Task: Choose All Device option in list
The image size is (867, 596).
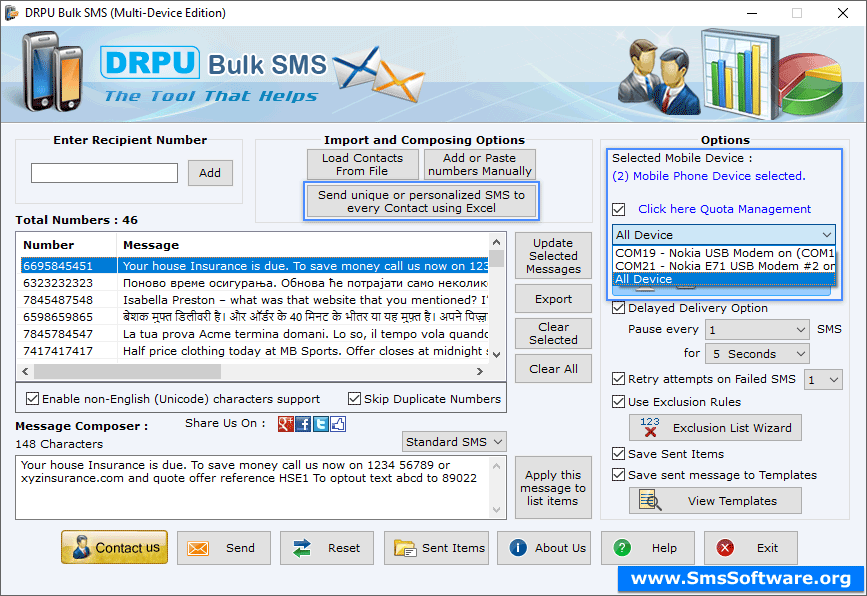Action: coord(724,279)
